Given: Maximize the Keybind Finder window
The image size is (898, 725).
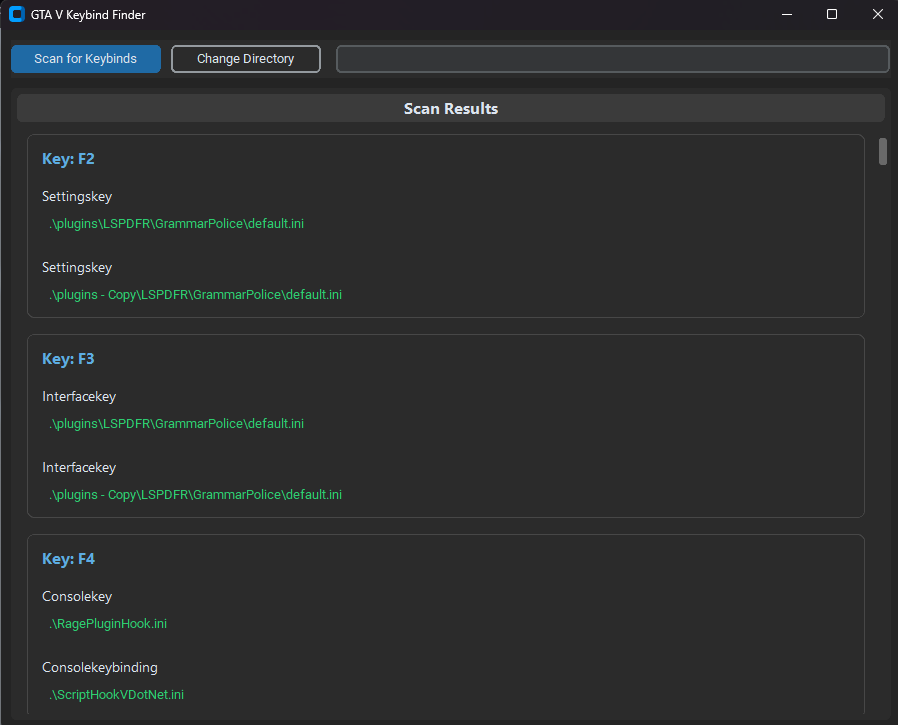Looking at the screenshot, I should click(x=832, y=15).
